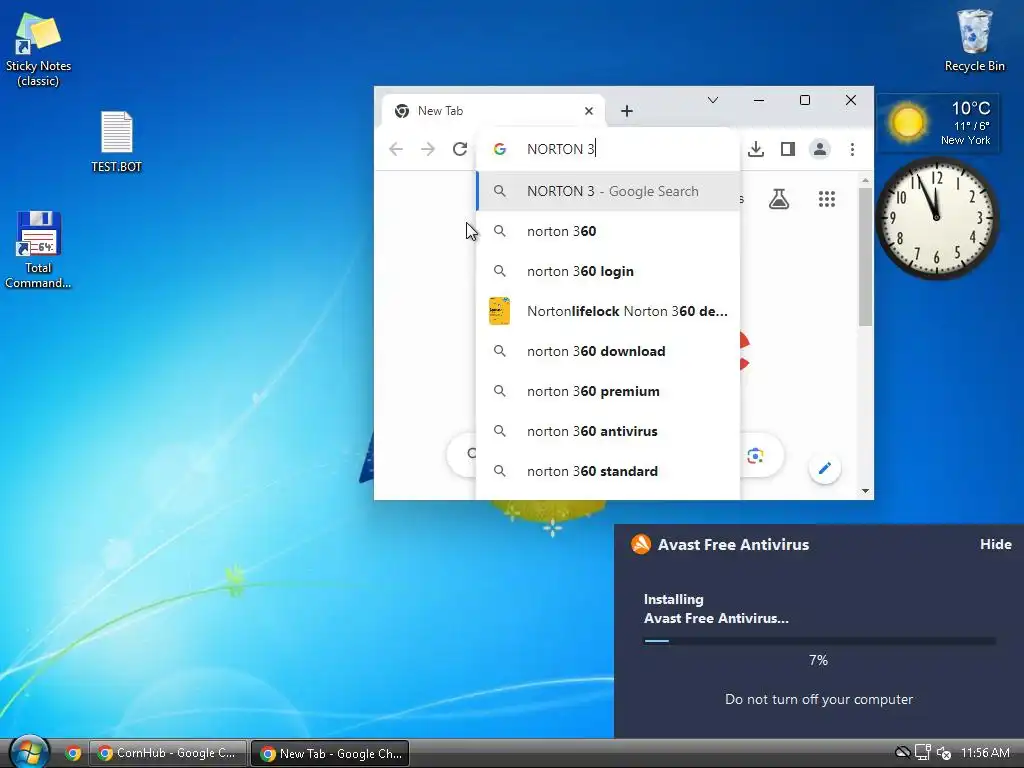The width and height of the screenshot is (1024, 768).
Task: Select 'norton 360 login' suggestion
Action: 609,271
